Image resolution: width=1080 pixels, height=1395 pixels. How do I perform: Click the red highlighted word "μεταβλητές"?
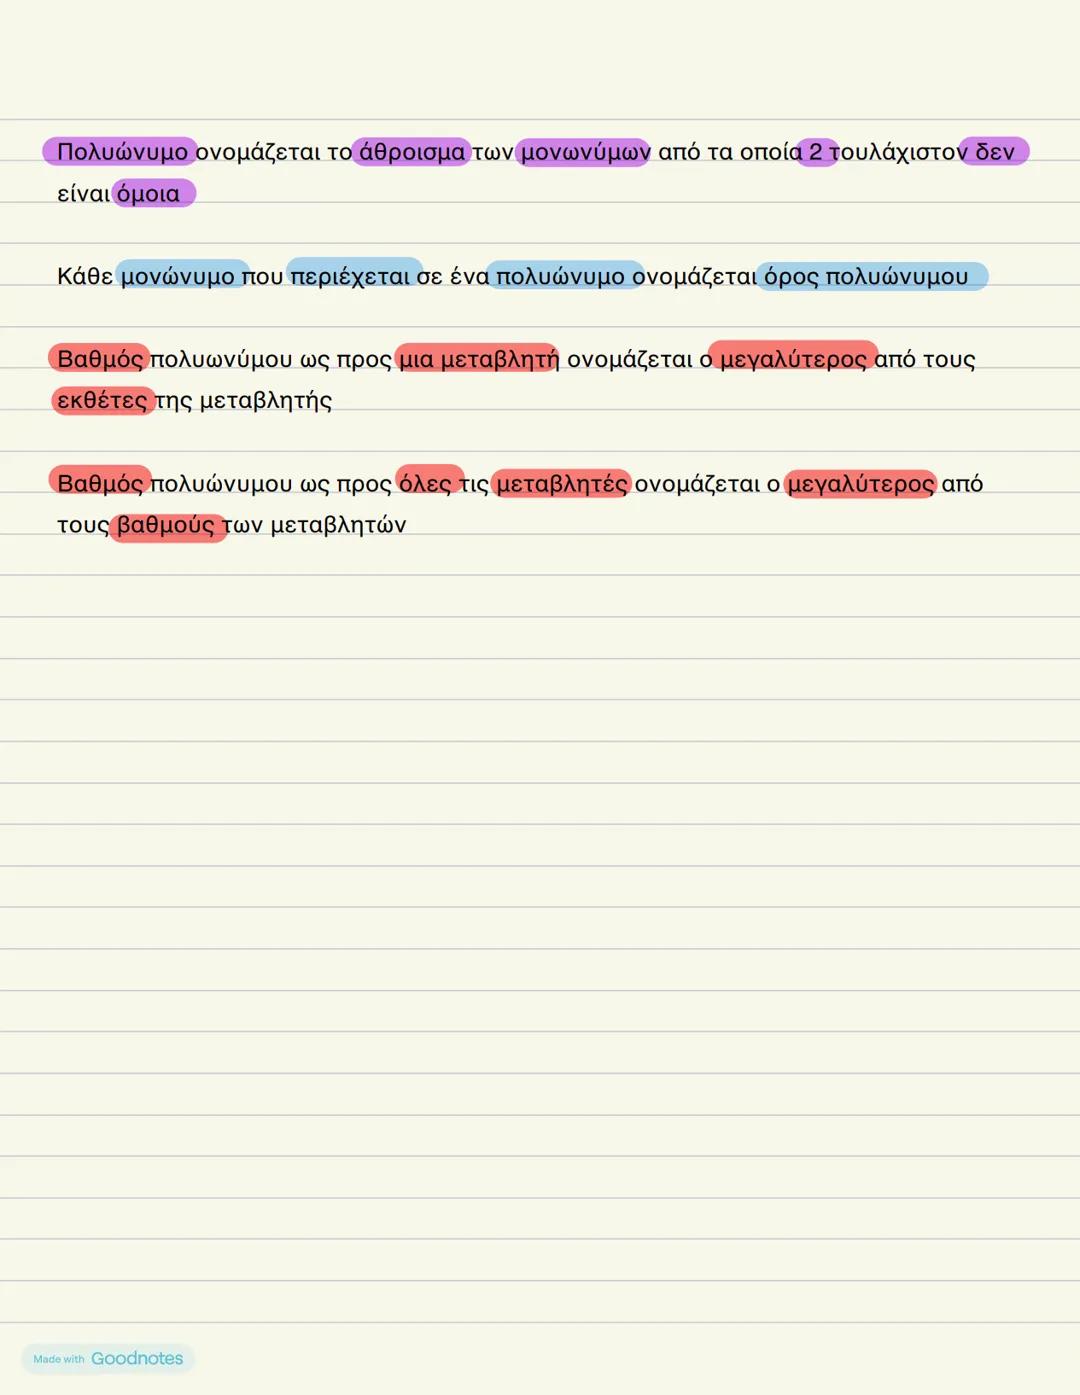tap(561, 484)
